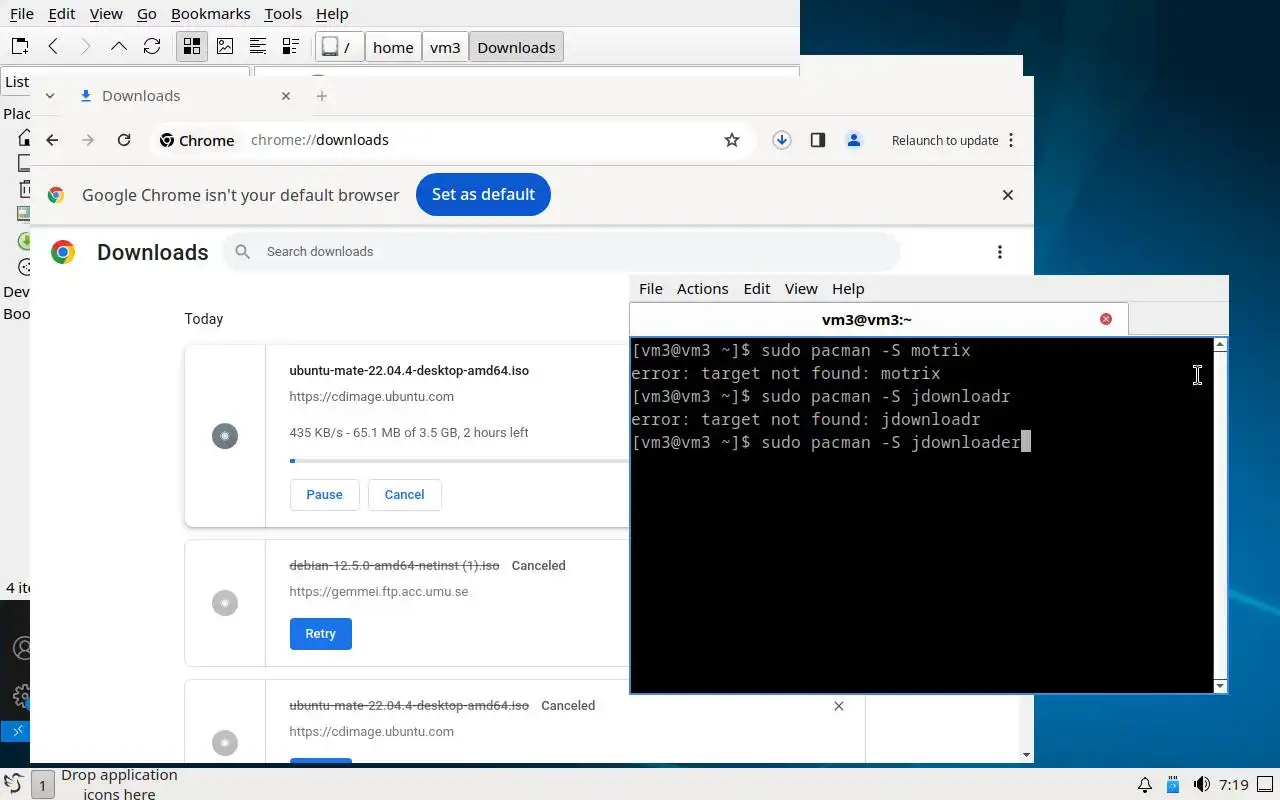Open the terminal Help menu
1280x800 pixels.
click(848, 289)
